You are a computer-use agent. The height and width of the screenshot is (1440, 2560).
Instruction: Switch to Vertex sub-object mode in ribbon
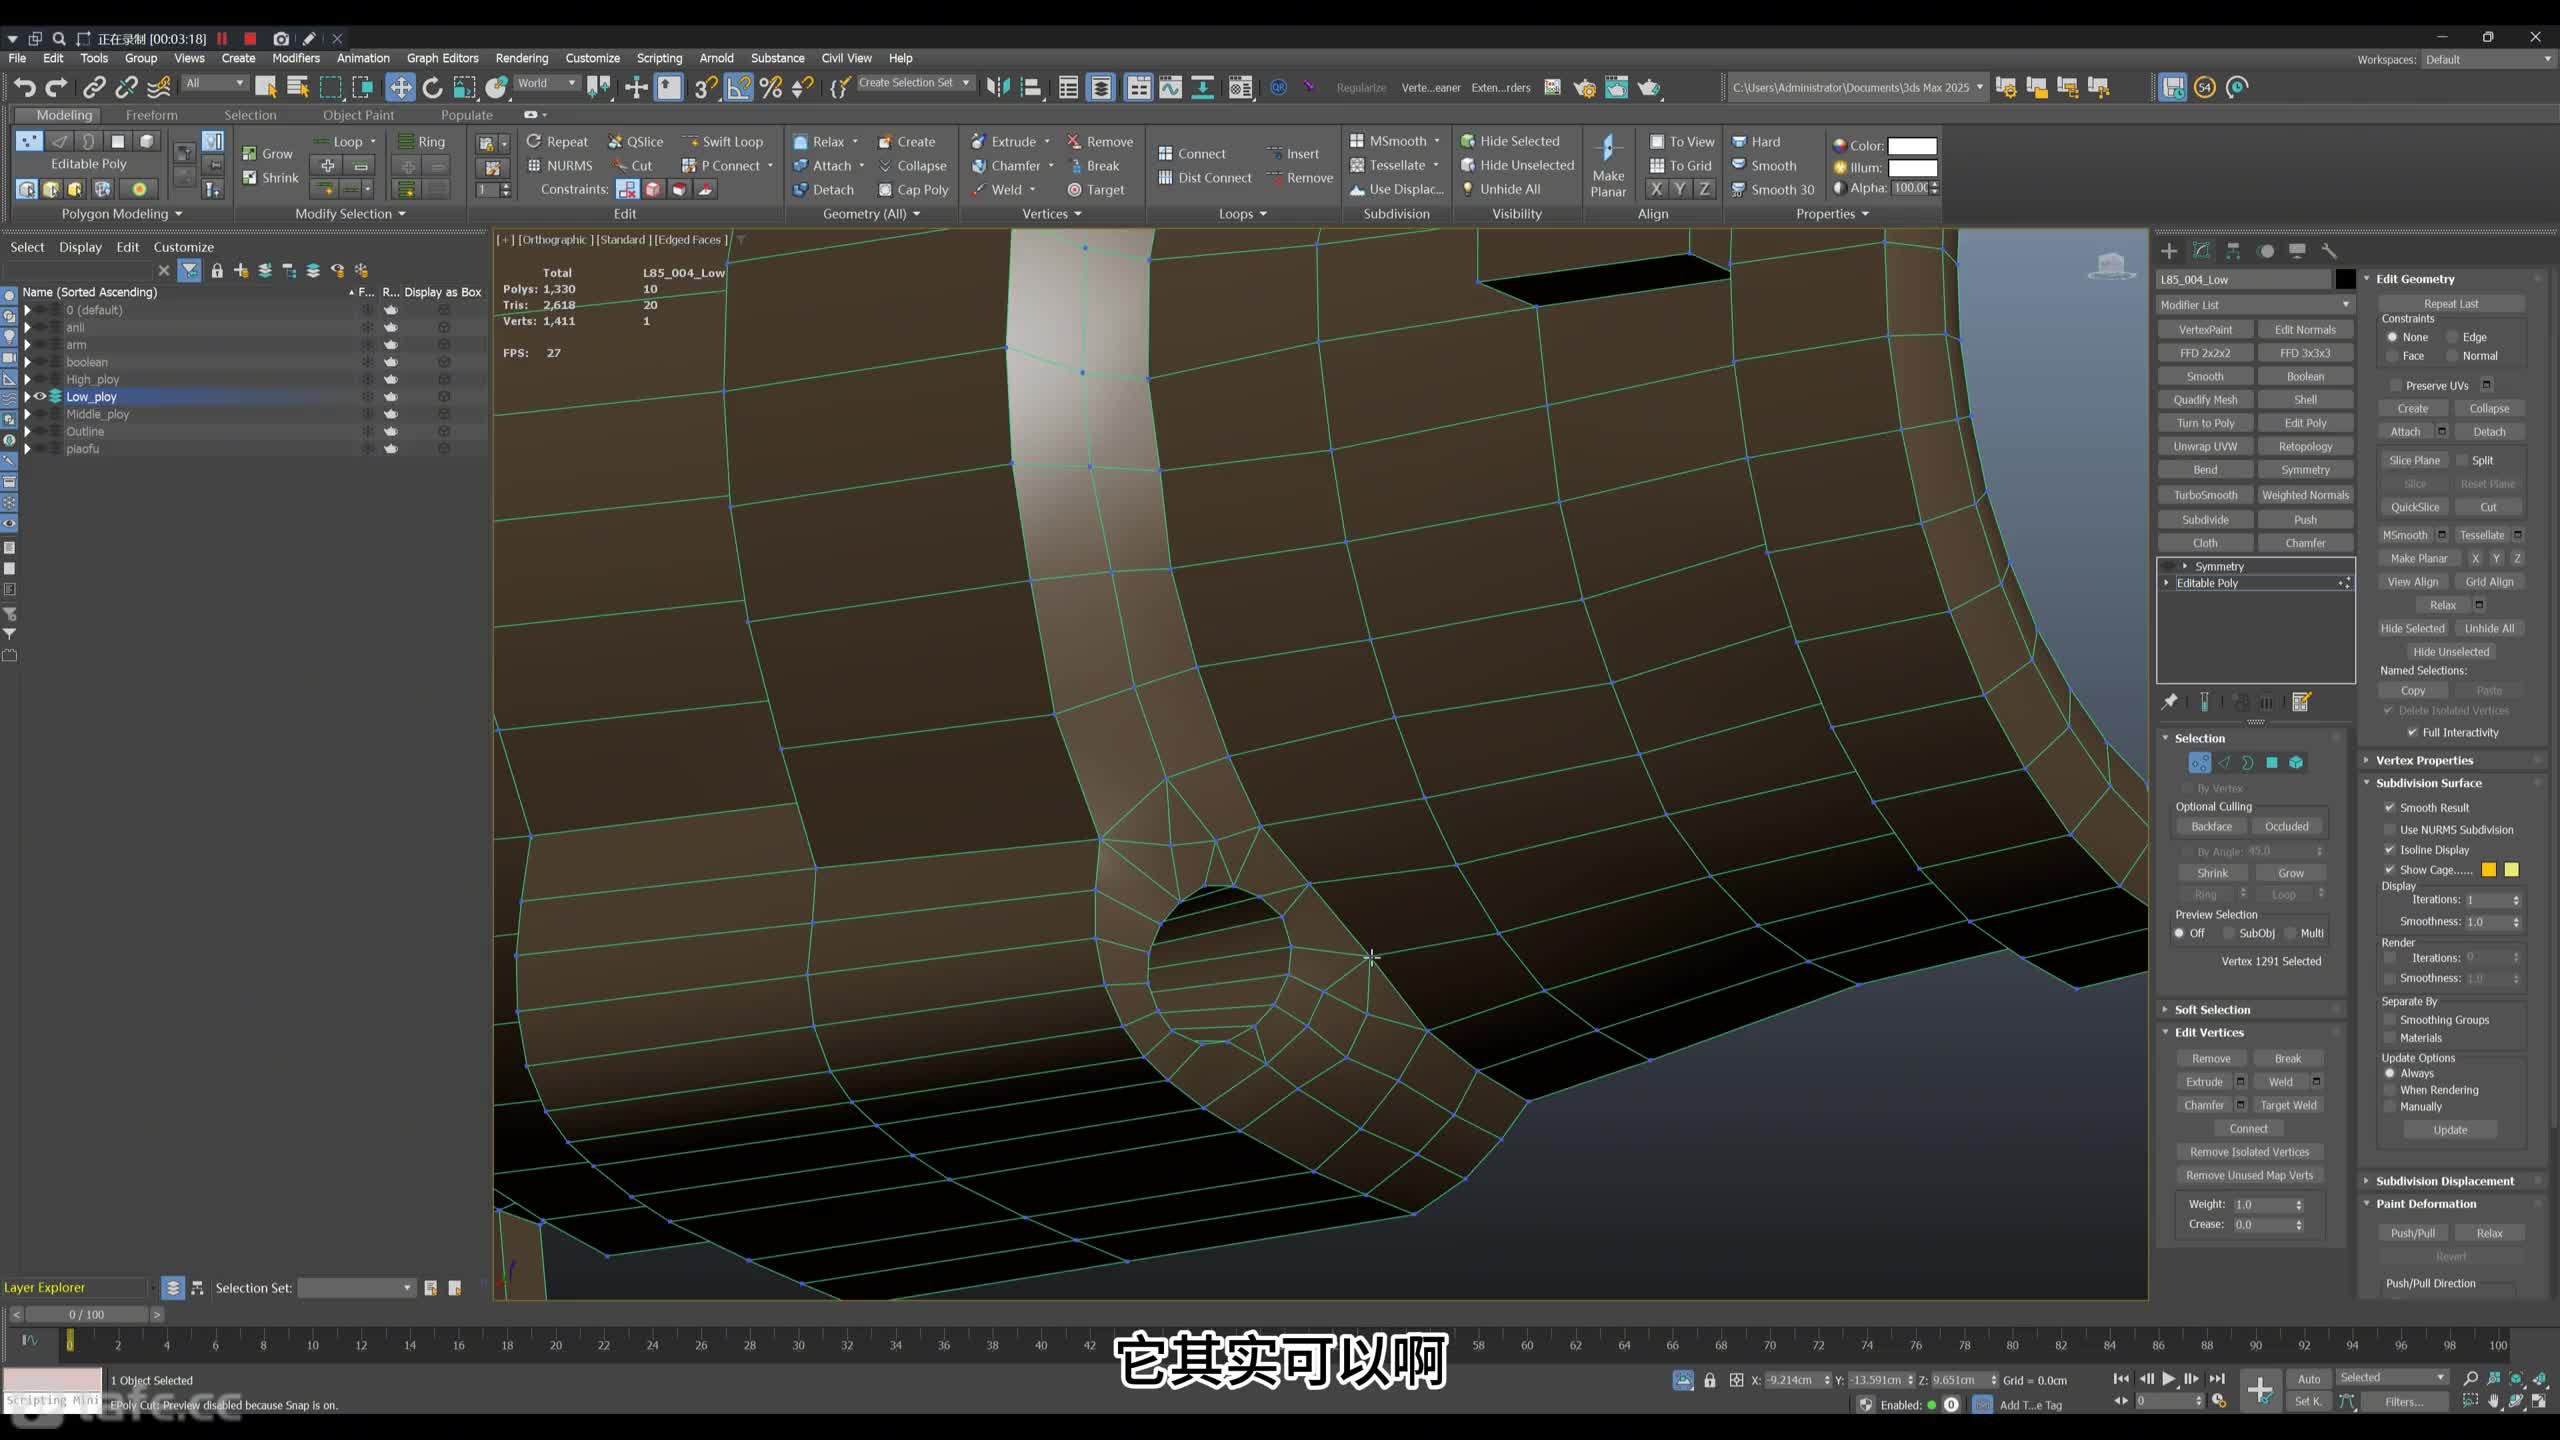point(29,141)
